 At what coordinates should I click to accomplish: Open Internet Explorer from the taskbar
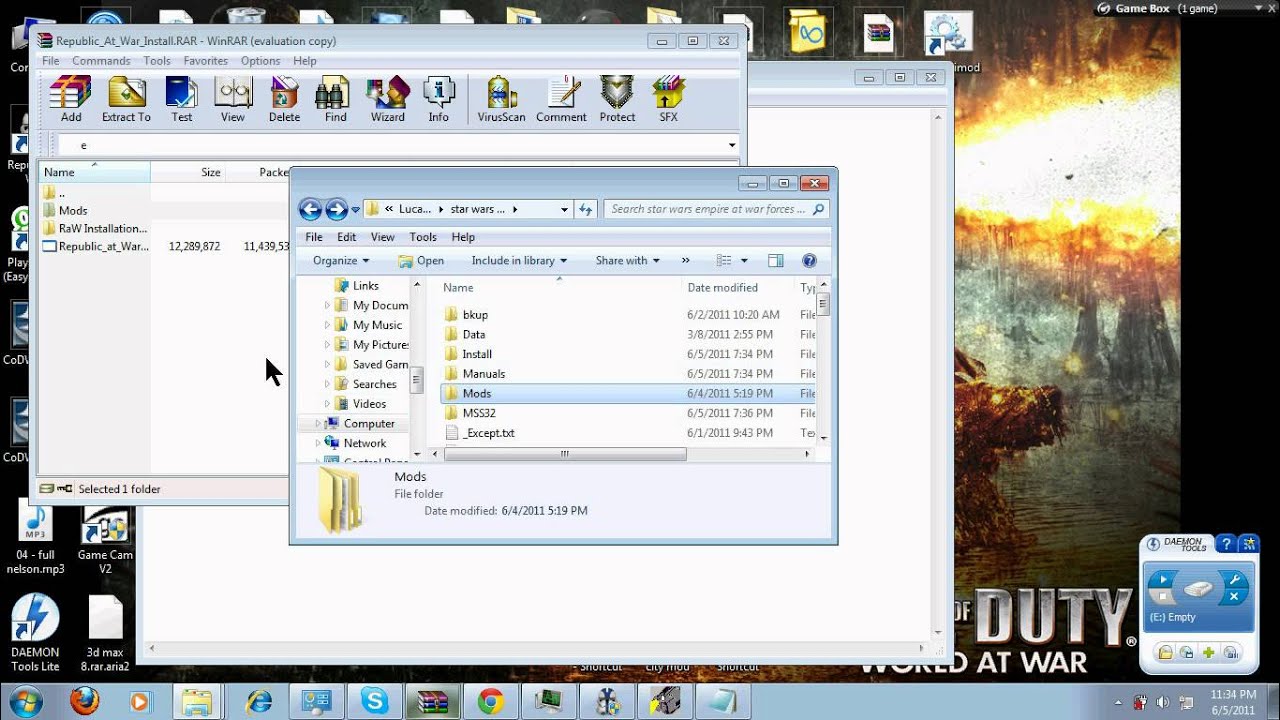[259, 701]
